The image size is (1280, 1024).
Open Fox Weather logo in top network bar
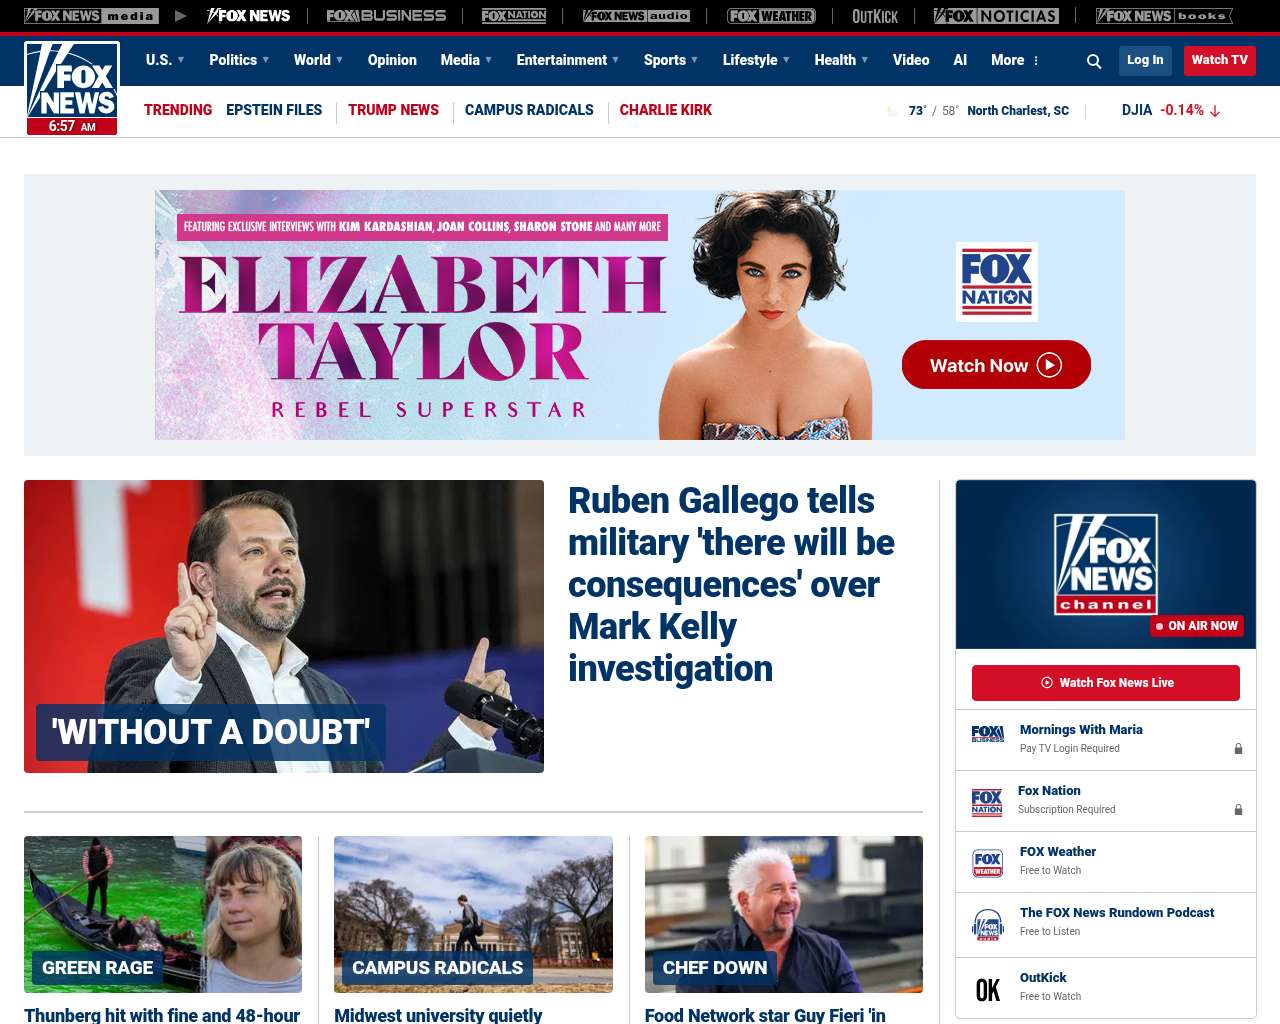click(x=771, y=16)
